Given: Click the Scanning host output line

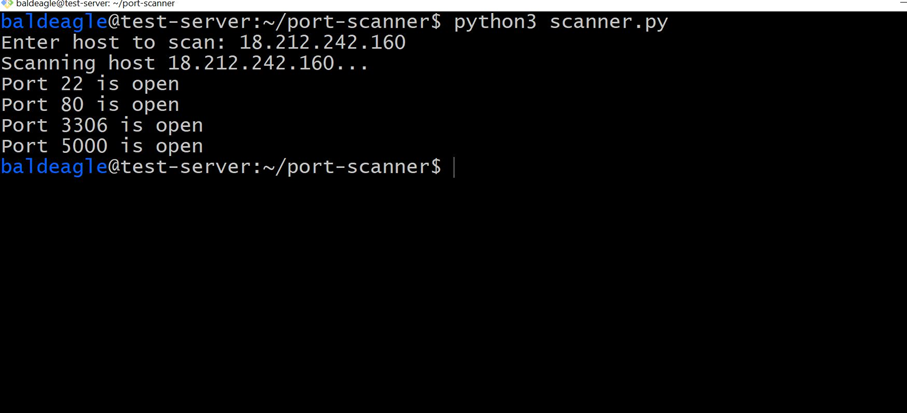Looking at the screenshot, I should click(x=185, y=63).
